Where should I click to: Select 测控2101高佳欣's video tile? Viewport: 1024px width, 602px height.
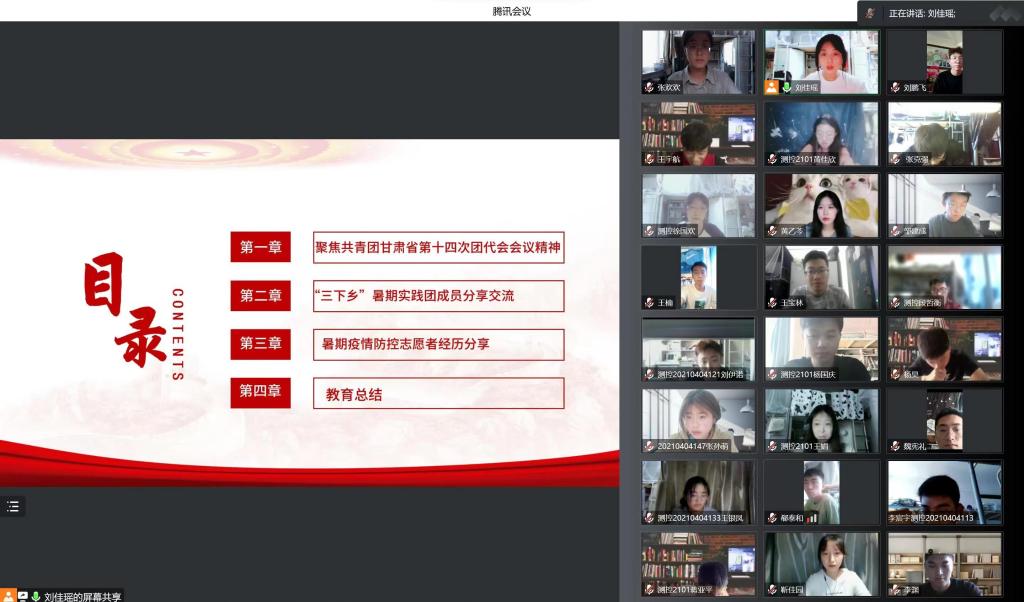[821, 133]
